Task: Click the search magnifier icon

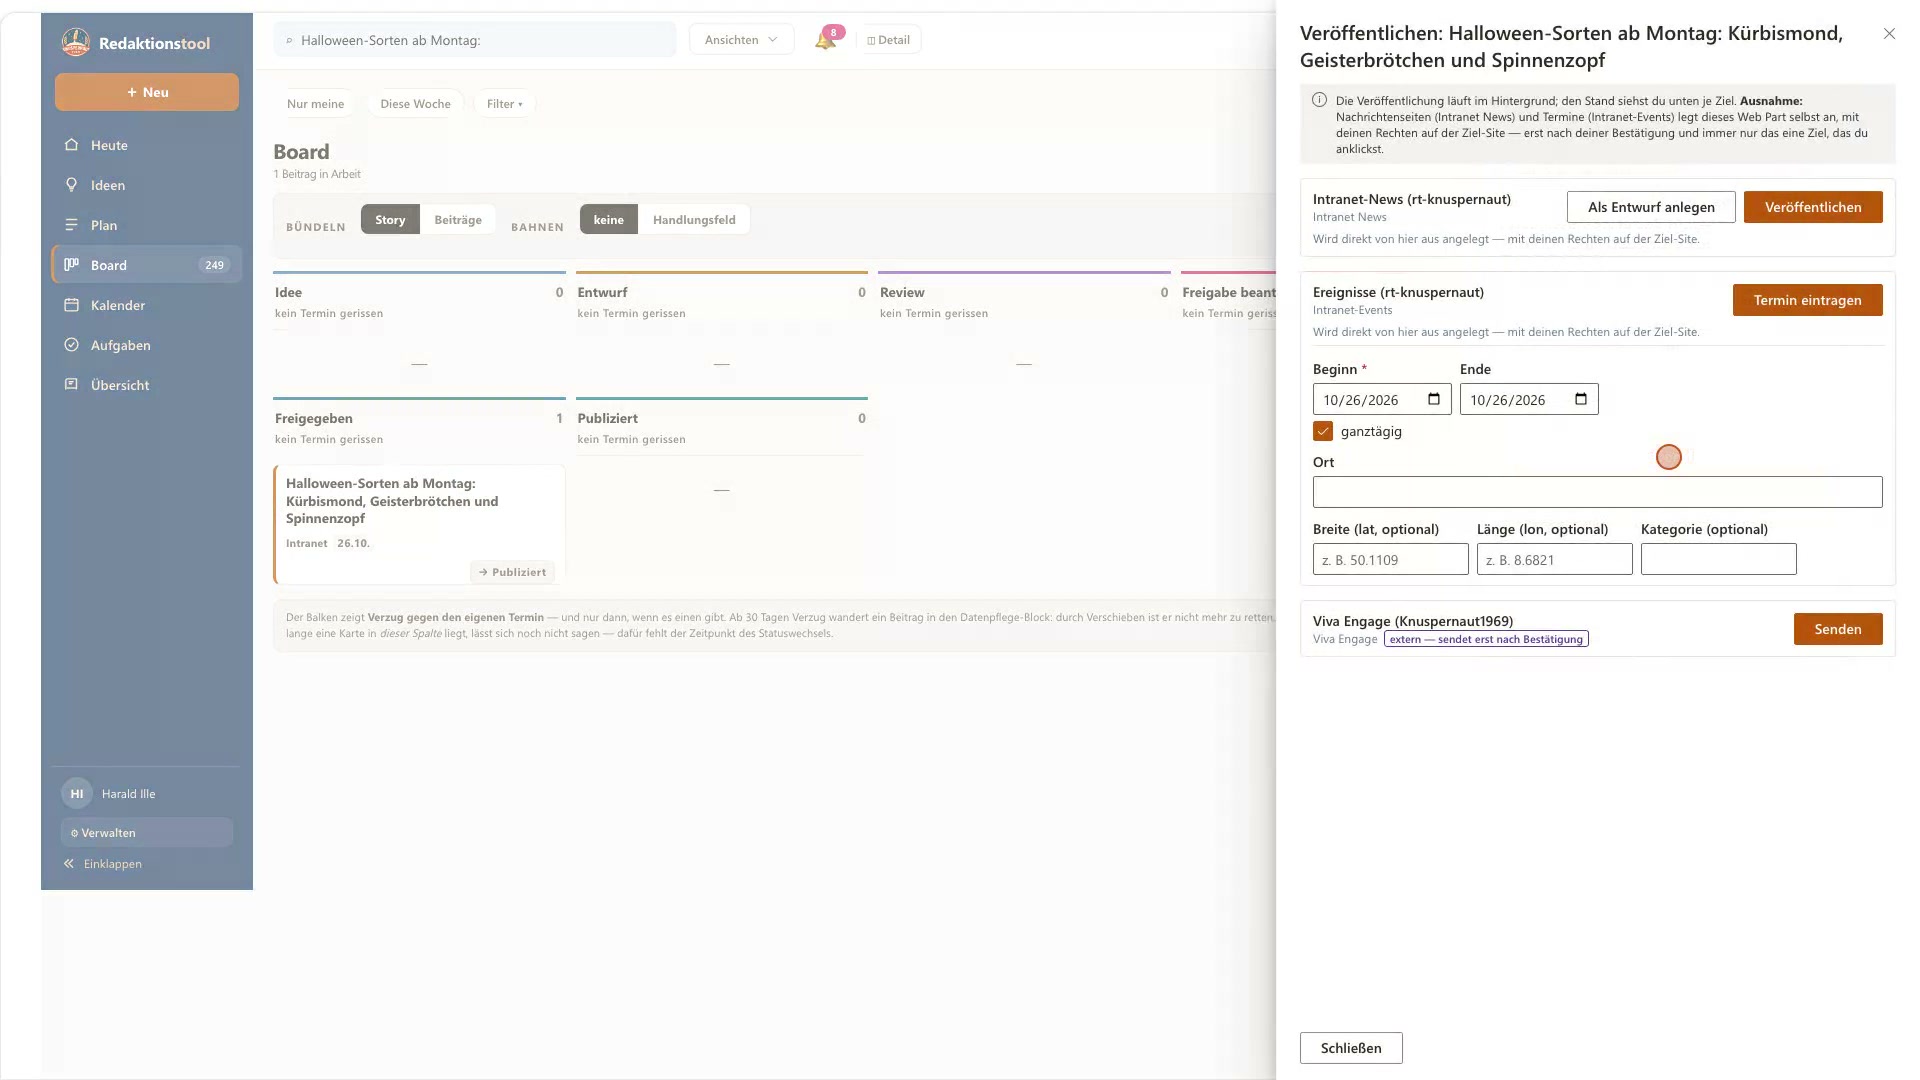Action: pyautogui.click(x=290, y=41)
